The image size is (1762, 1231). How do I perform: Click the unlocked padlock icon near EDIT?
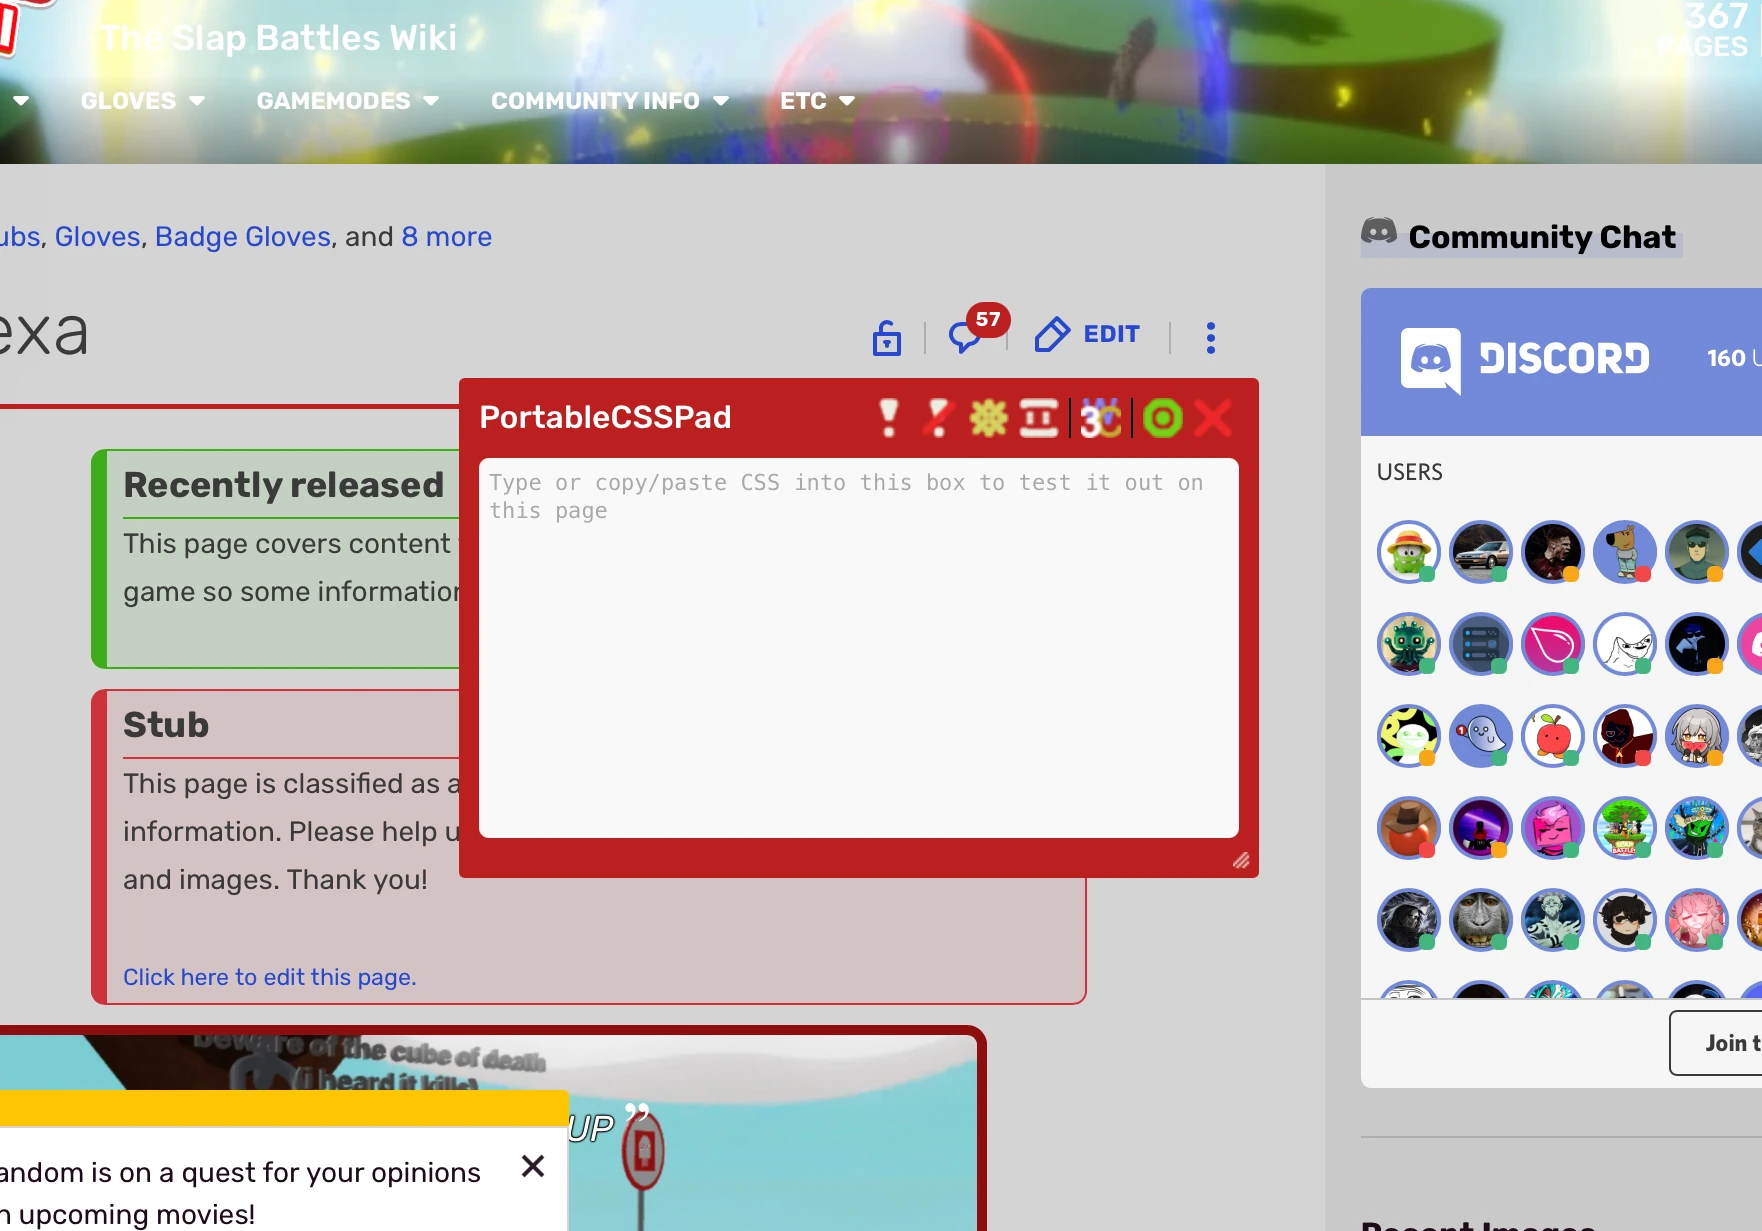(x=886, y=338)
